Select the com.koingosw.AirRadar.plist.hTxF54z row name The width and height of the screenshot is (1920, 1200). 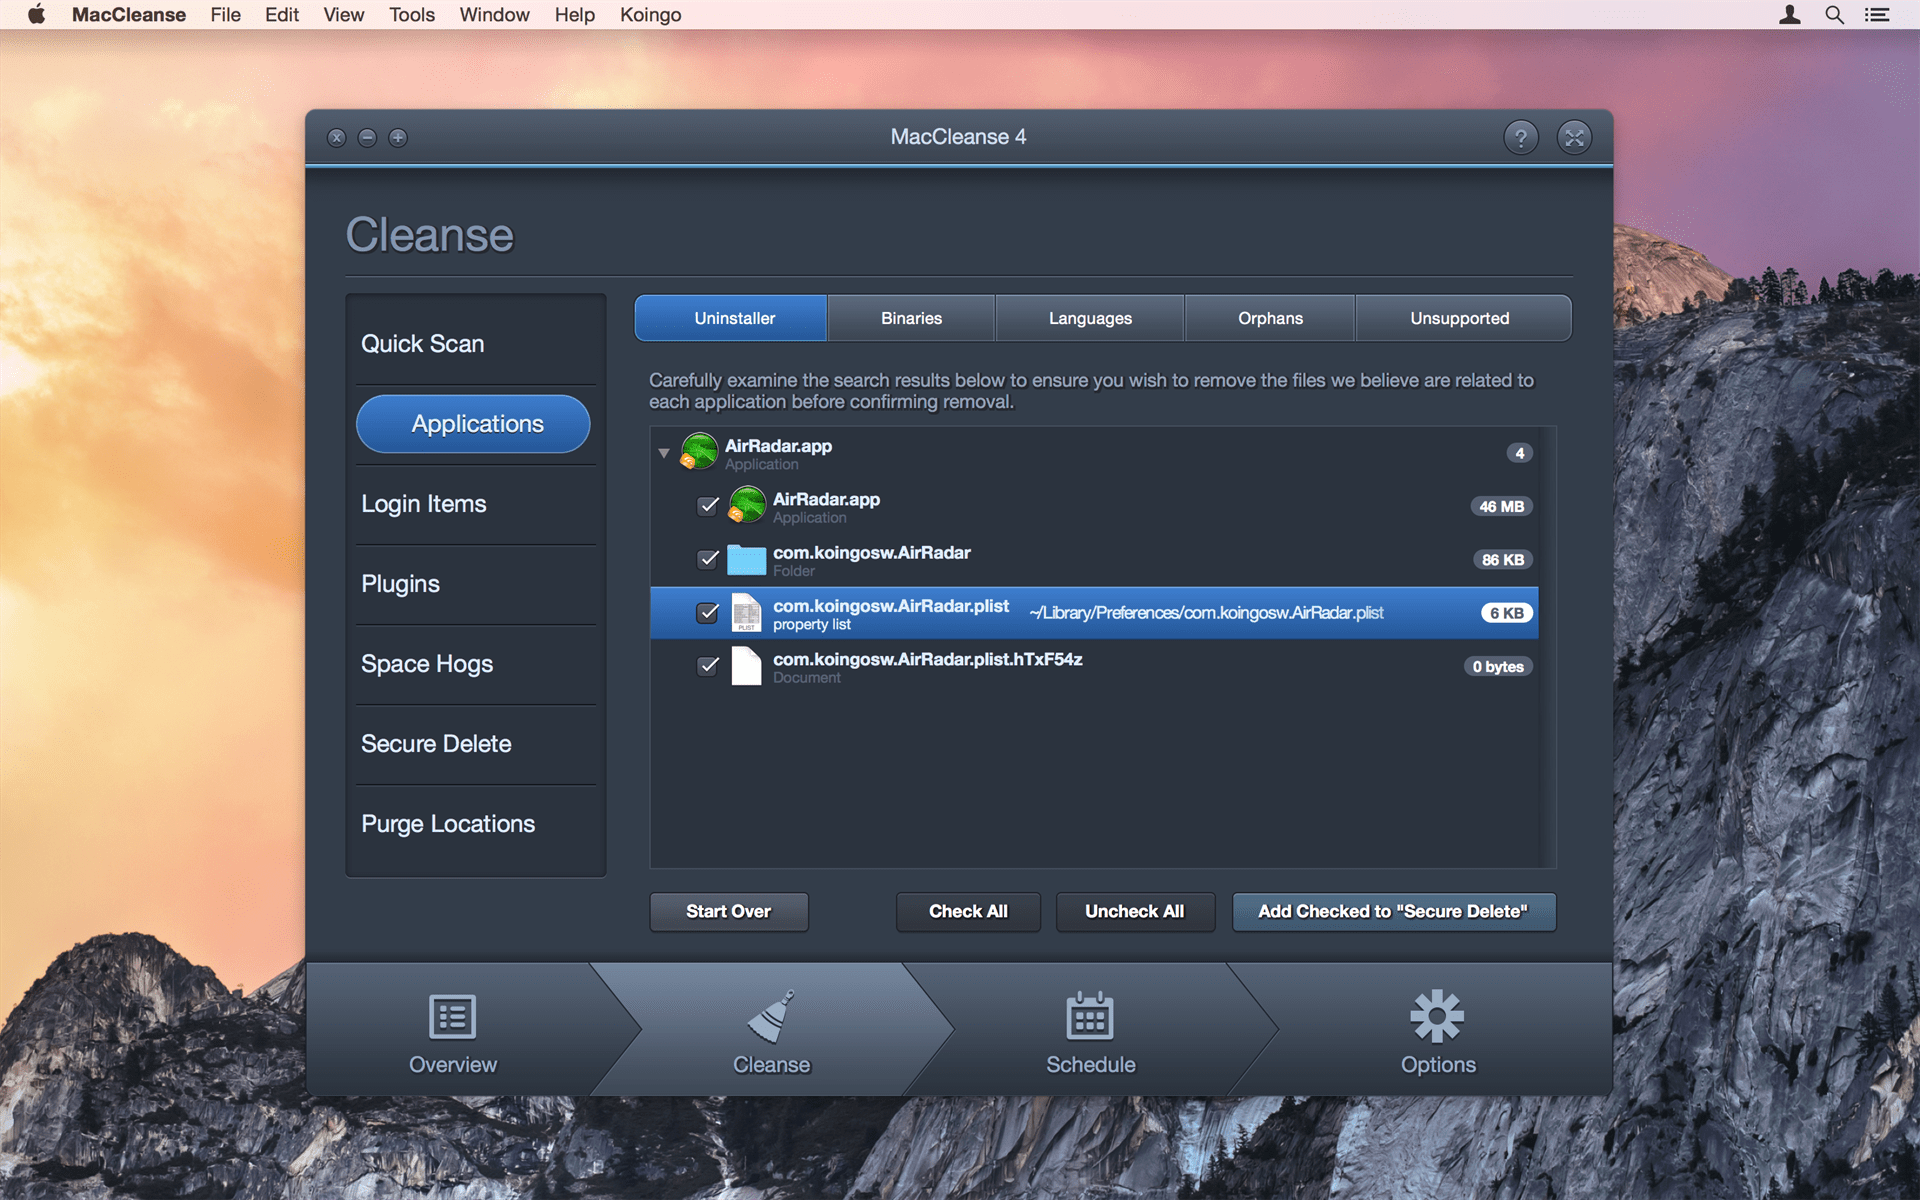point(927,659)
